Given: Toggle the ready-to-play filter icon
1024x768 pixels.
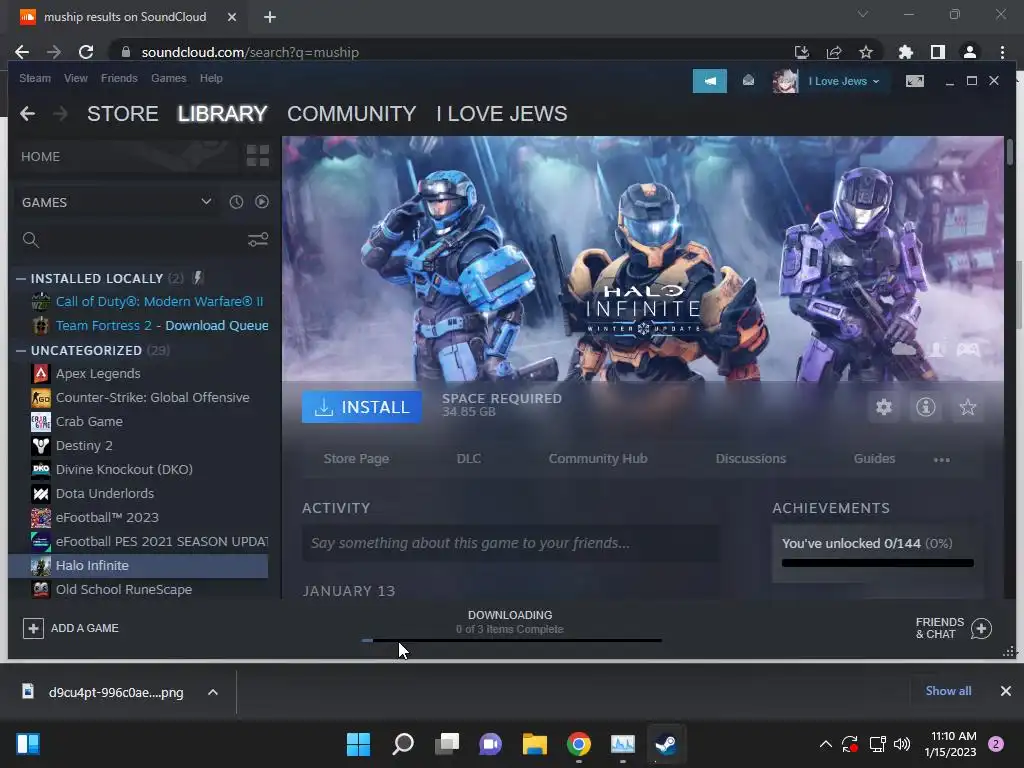Looking at the screenshot, I should 262,202.
